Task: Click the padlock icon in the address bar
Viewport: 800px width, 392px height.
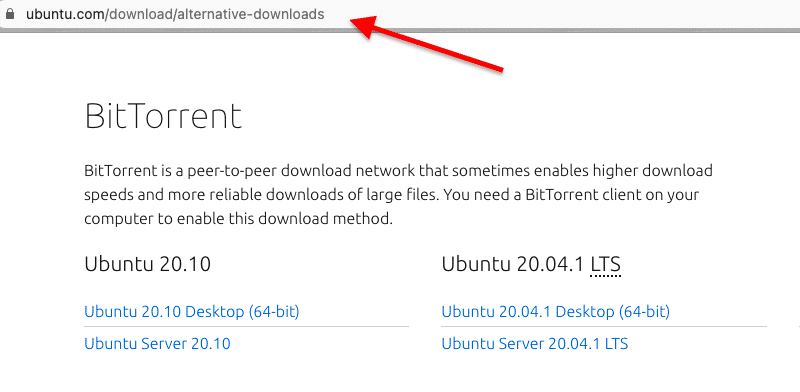Action: (x=9, y=14)
